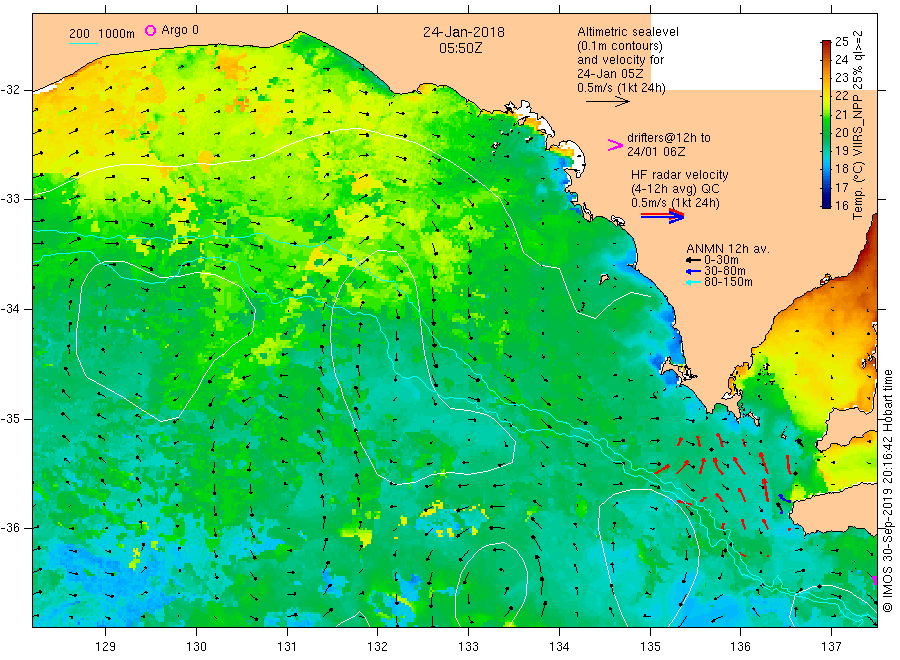Click the '24/01 06Z' drifter time text

coord(655,152)
